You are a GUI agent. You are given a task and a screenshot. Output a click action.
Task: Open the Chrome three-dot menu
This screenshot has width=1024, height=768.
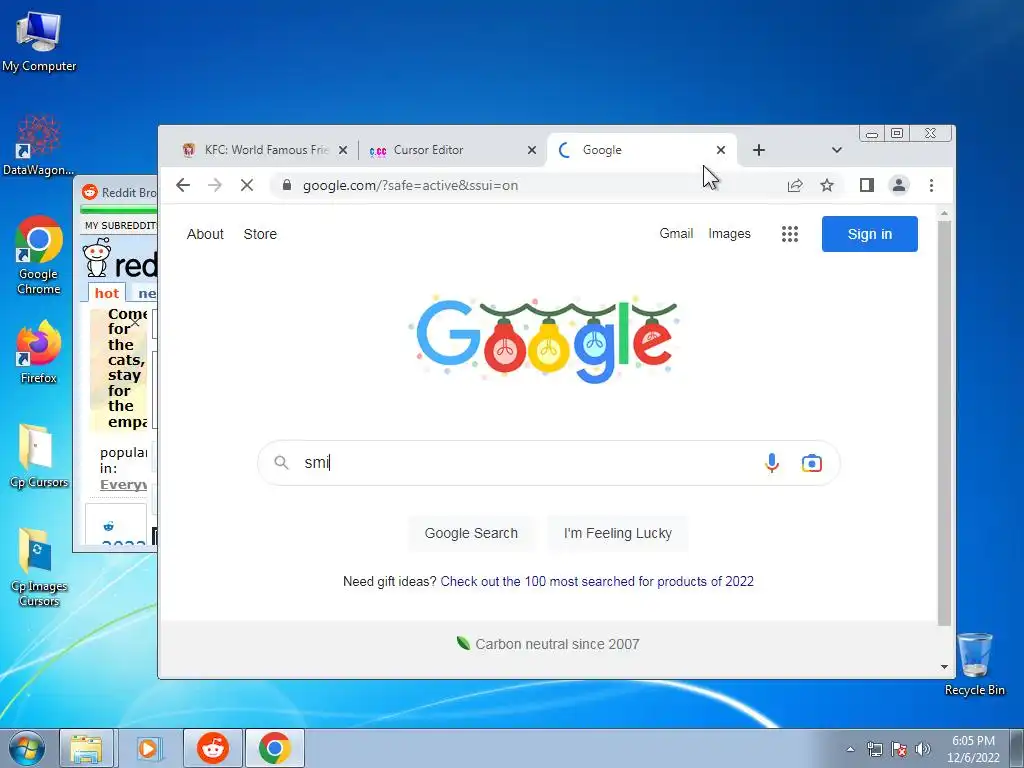[931, 185]
